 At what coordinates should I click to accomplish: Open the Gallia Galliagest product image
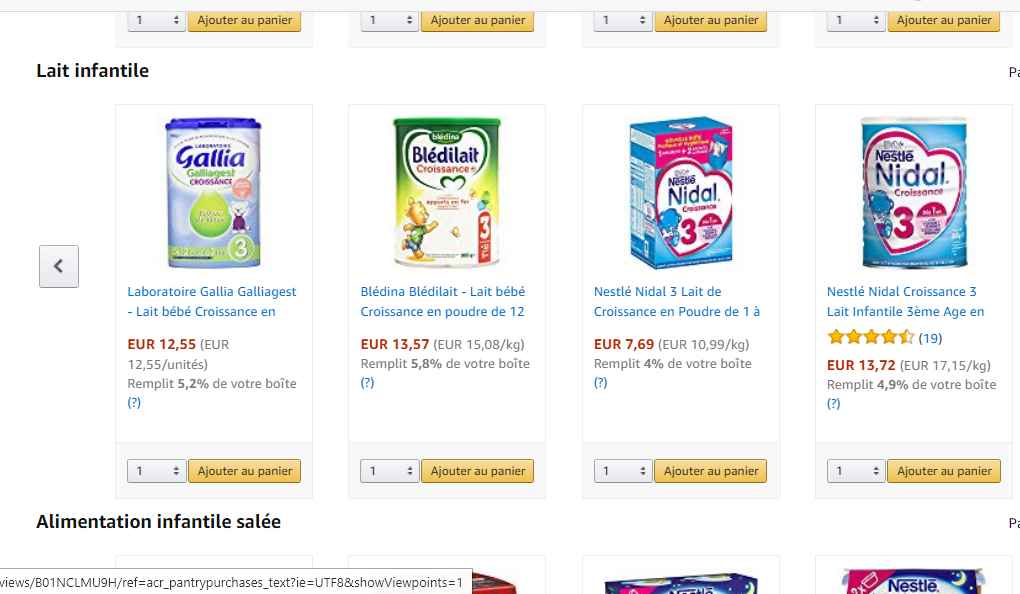click(214, 193)
